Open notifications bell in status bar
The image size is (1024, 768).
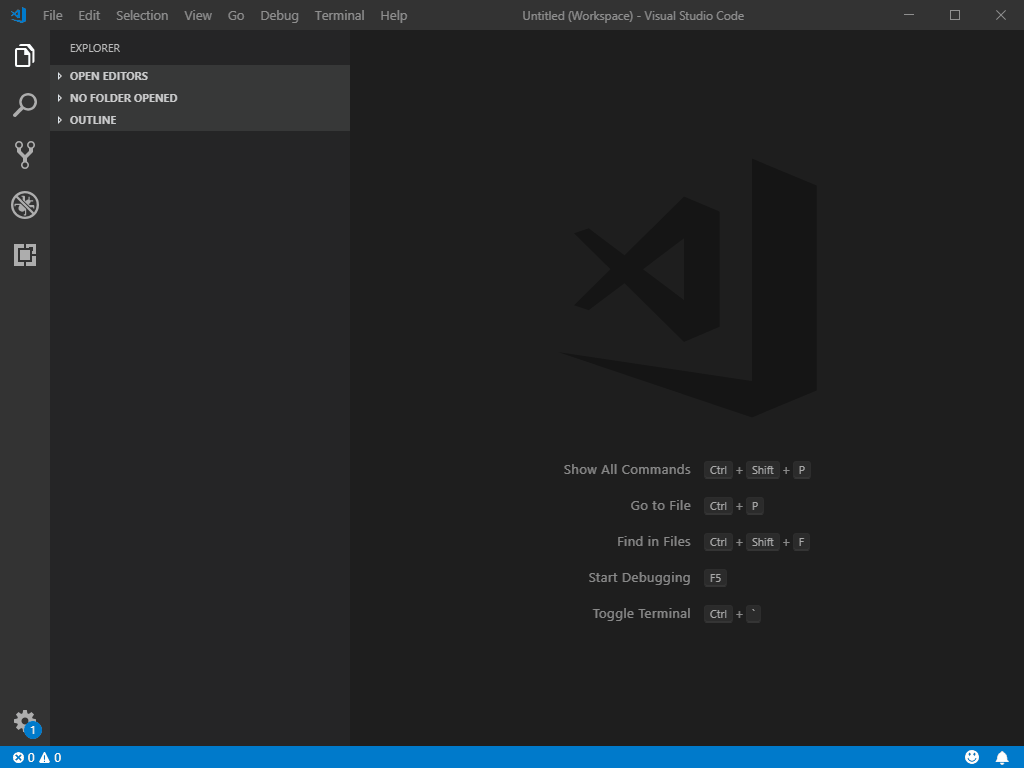[x=1002, y=757]
